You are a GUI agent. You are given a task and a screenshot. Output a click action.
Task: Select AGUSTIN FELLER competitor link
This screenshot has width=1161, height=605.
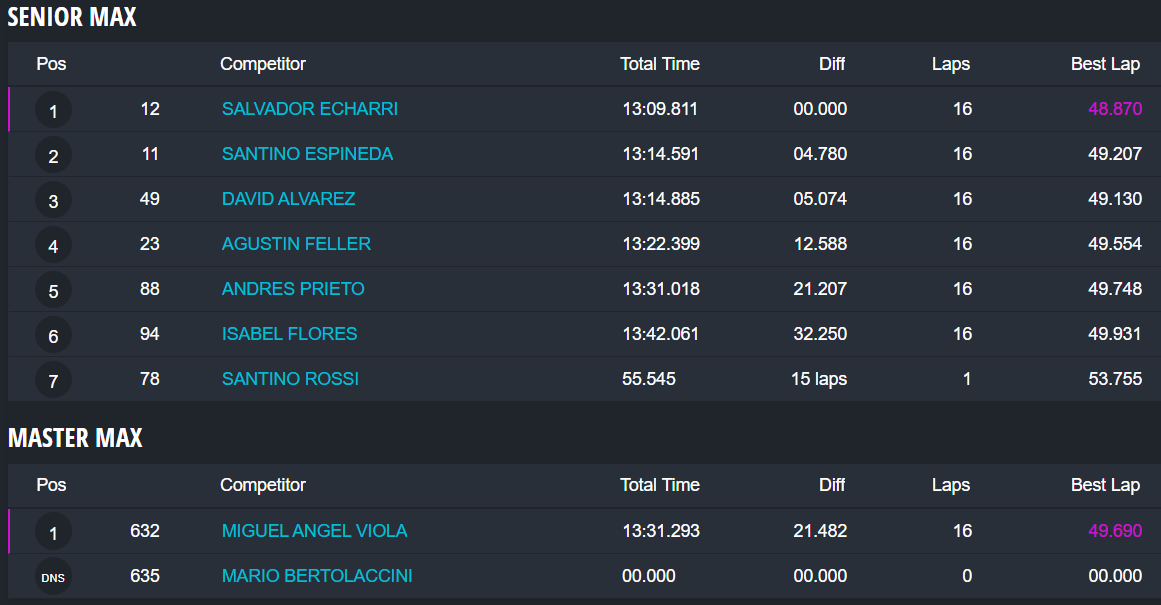pyautogui.click(x=296, y=244)
